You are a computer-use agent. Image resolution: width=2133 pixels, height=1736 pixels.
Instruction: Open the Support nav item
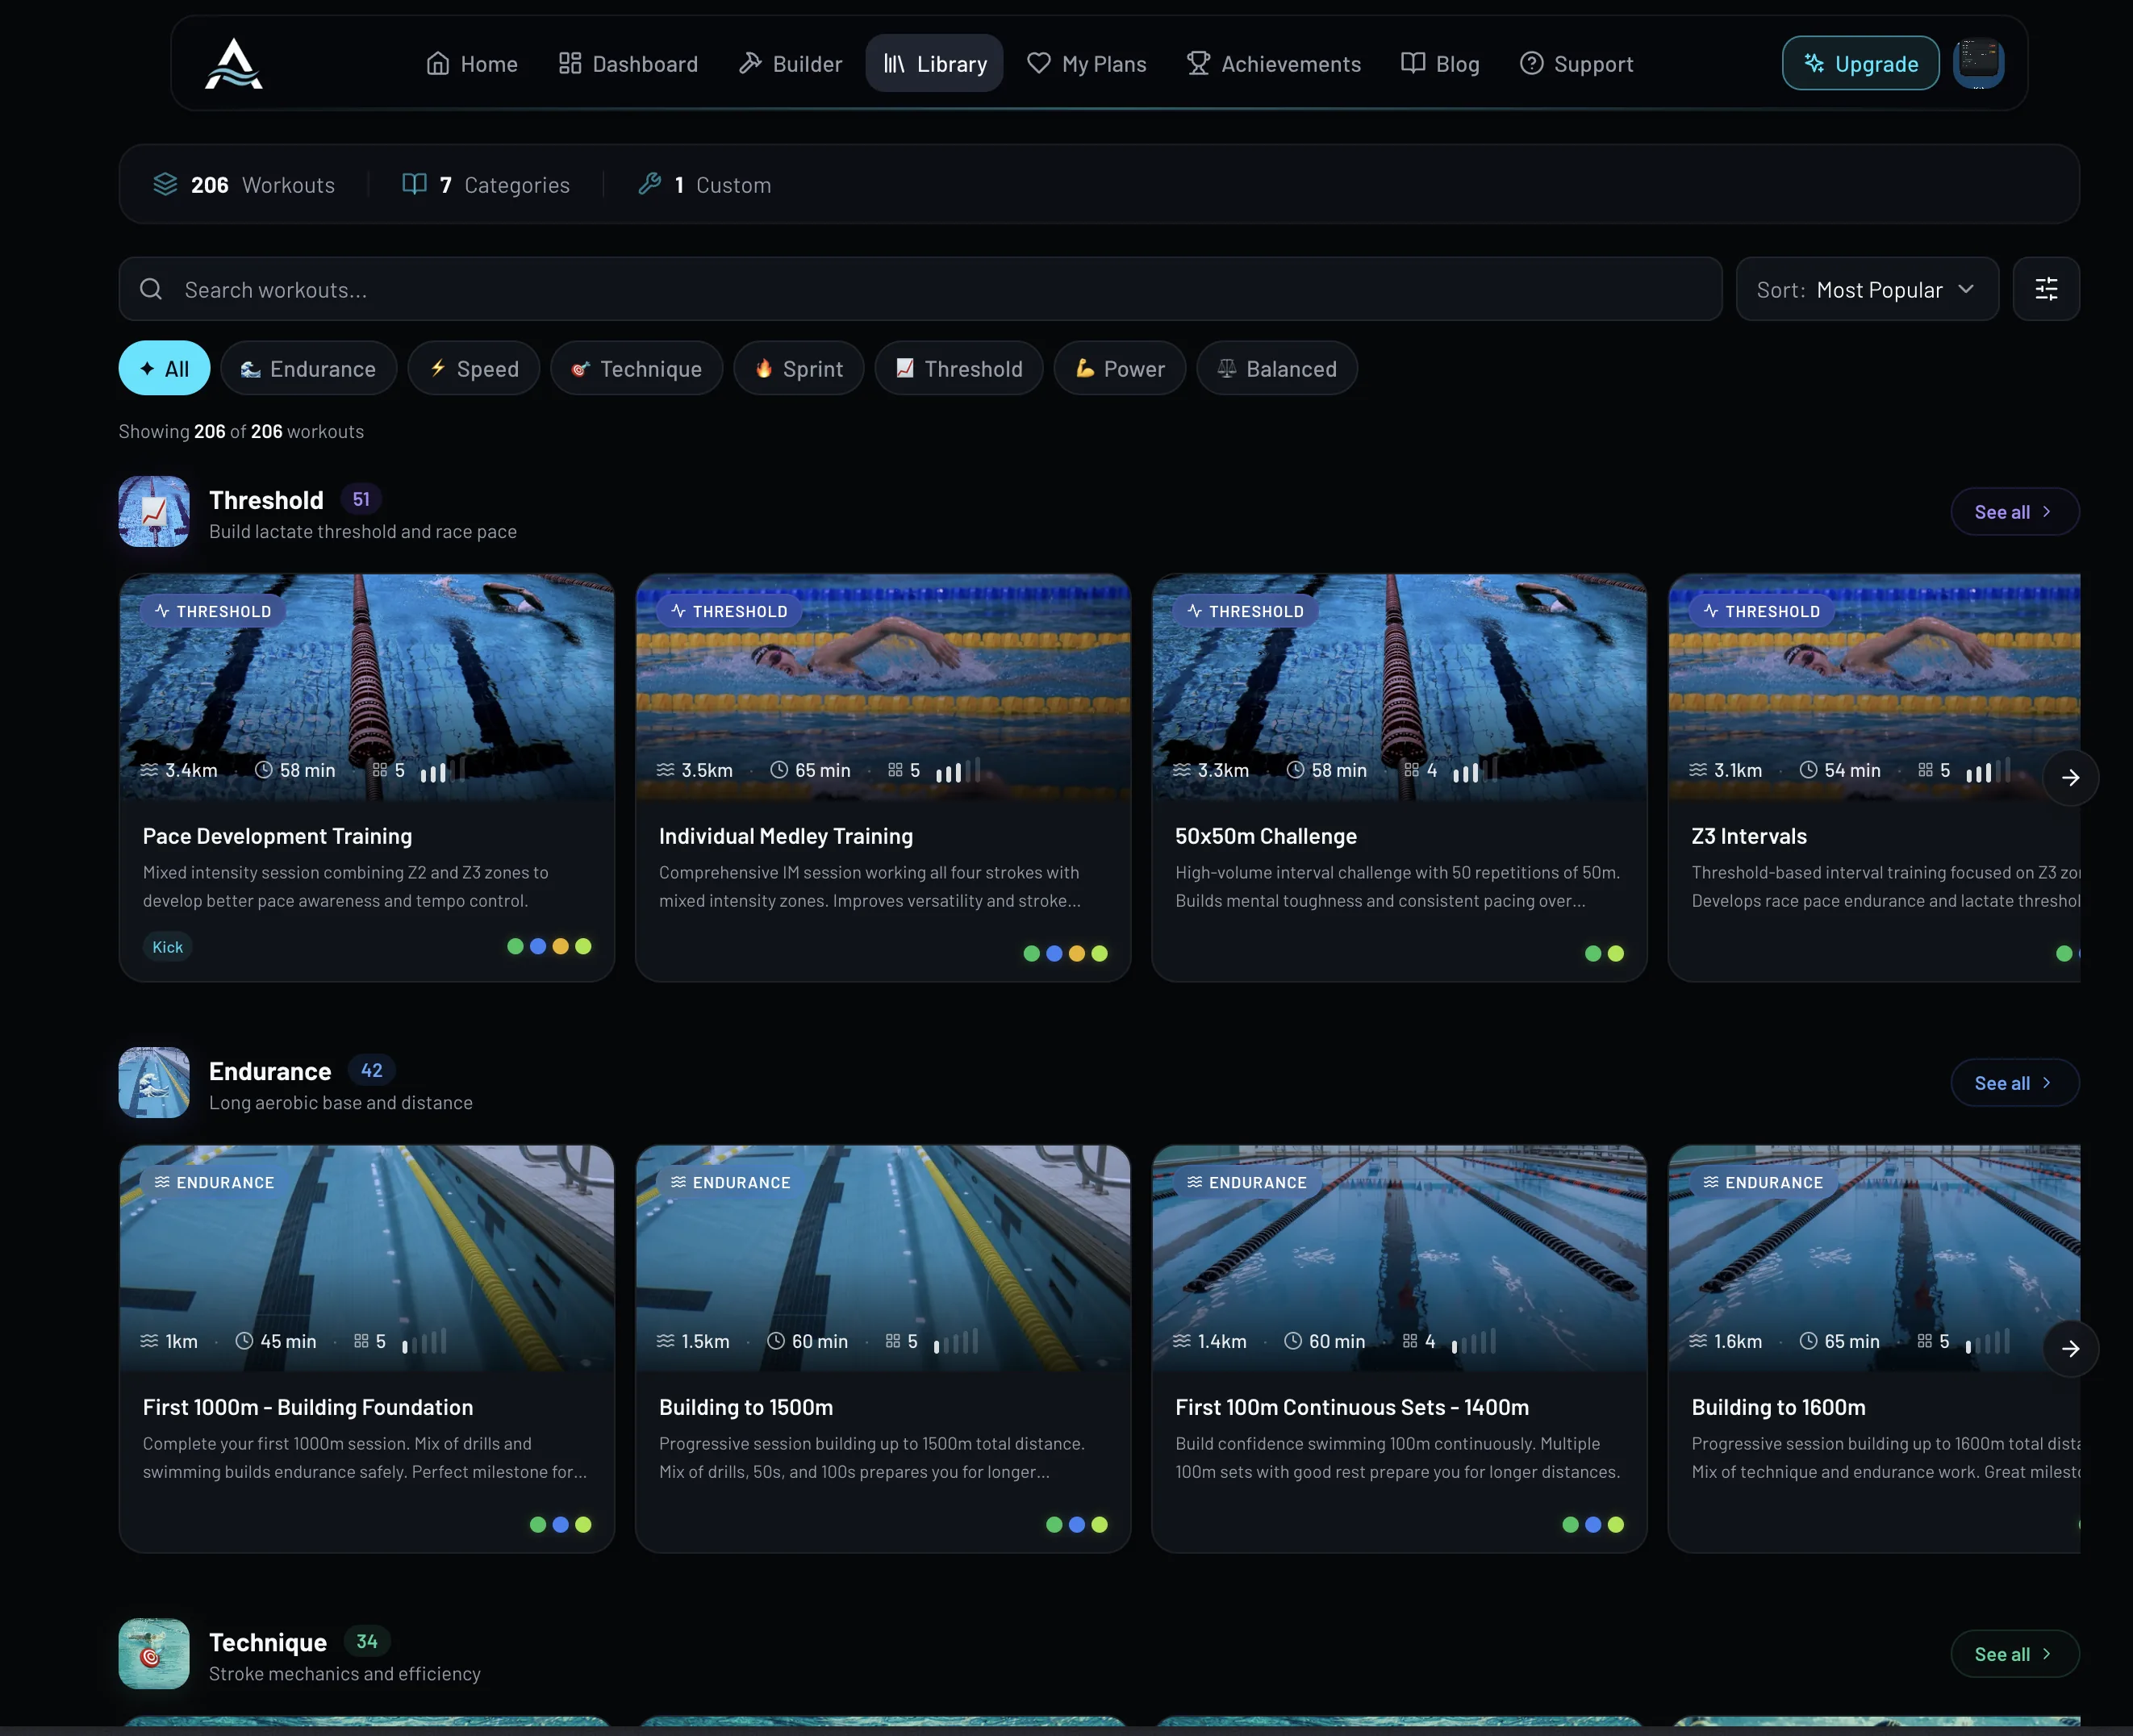tap(1576, 64)
